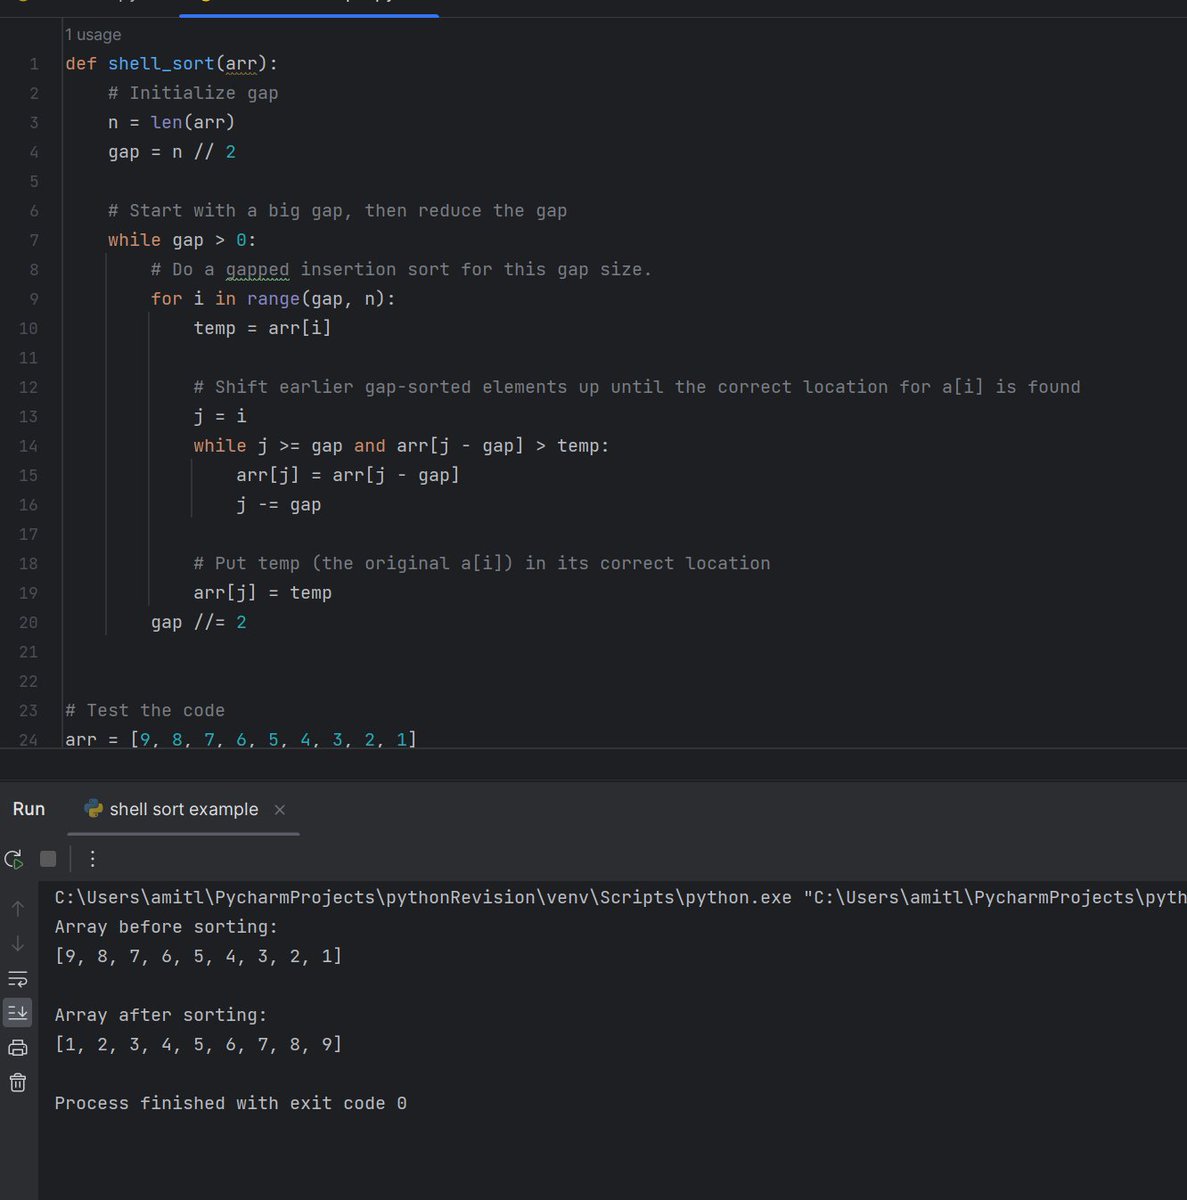Viewport: 1187px width, 1200px height.
Task: Rerun the shell sort example script
Action: [x=14, y=859]
